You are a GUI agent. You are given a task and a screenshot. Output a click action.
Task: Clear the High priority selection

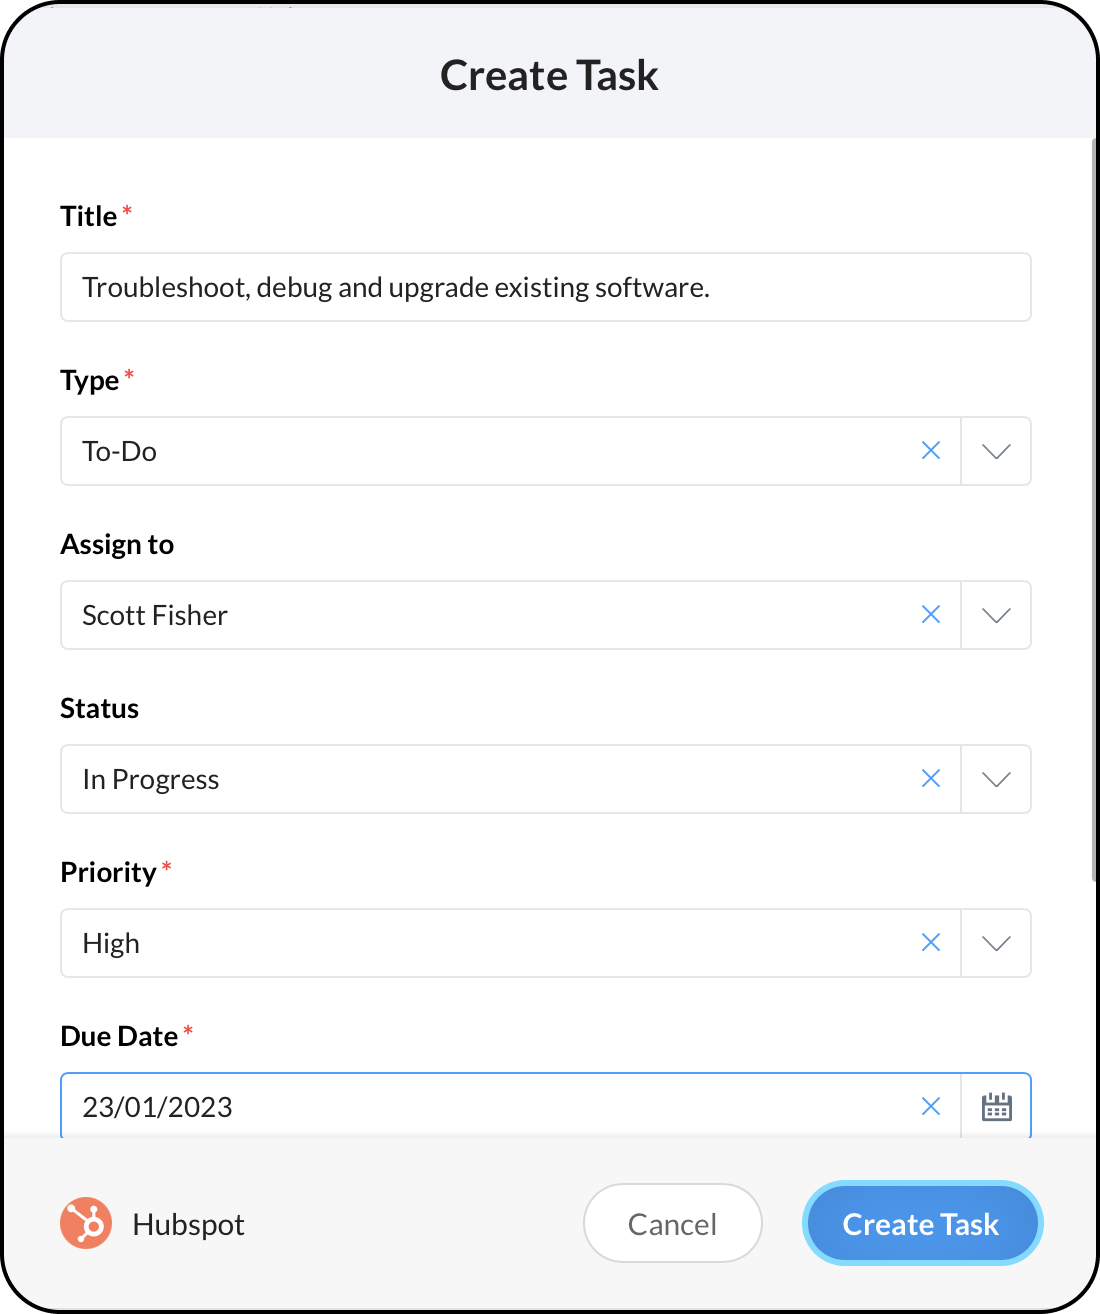click(x=930, y=943)
